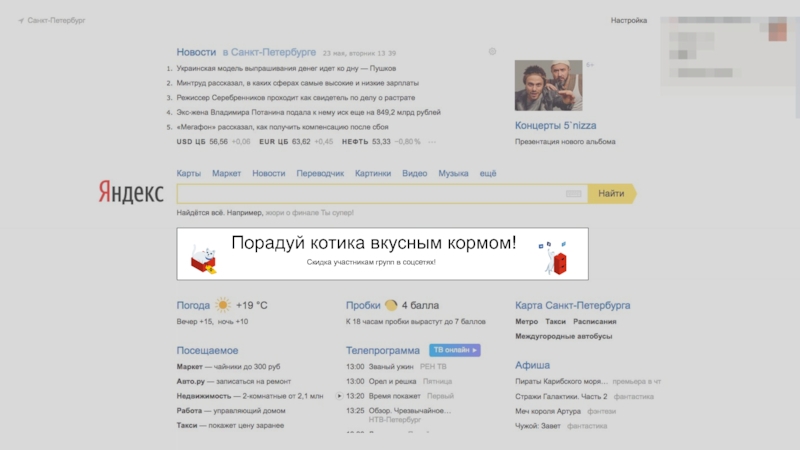Open the news settings gear icon
Screen dimensions: 800x450
pos(492,52)
